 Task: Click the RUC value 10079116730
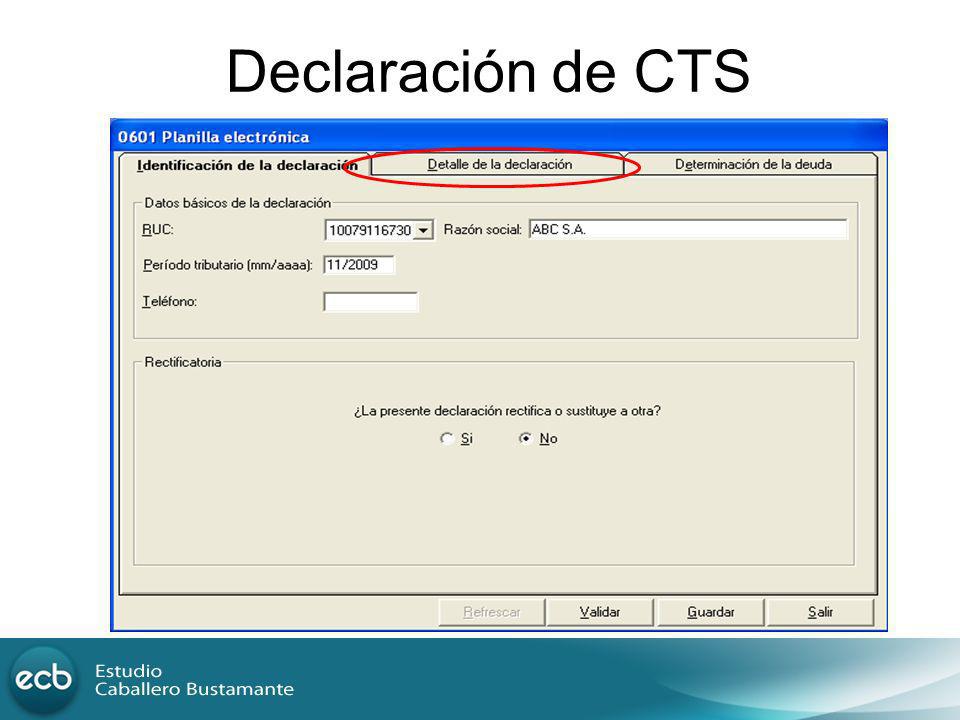(370, 230)
